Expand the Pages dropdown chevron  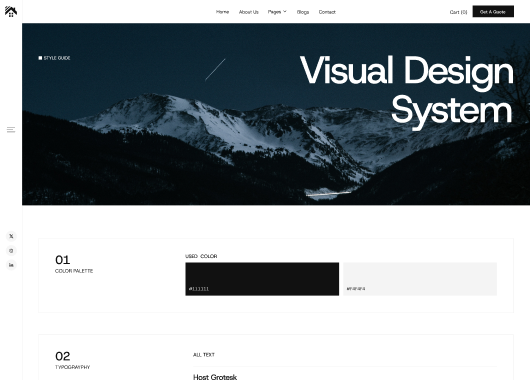click(x=285, y=12)
